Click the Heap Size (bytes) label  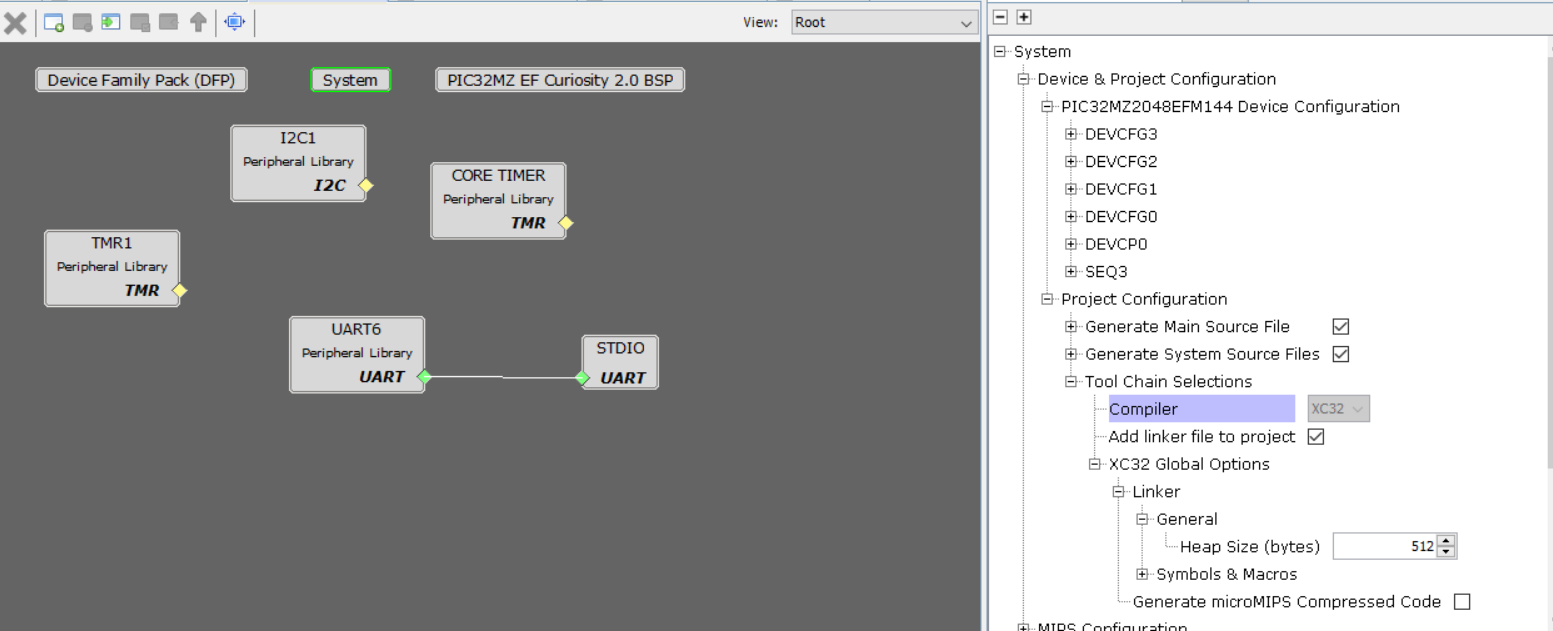(x=1250, y=547)
